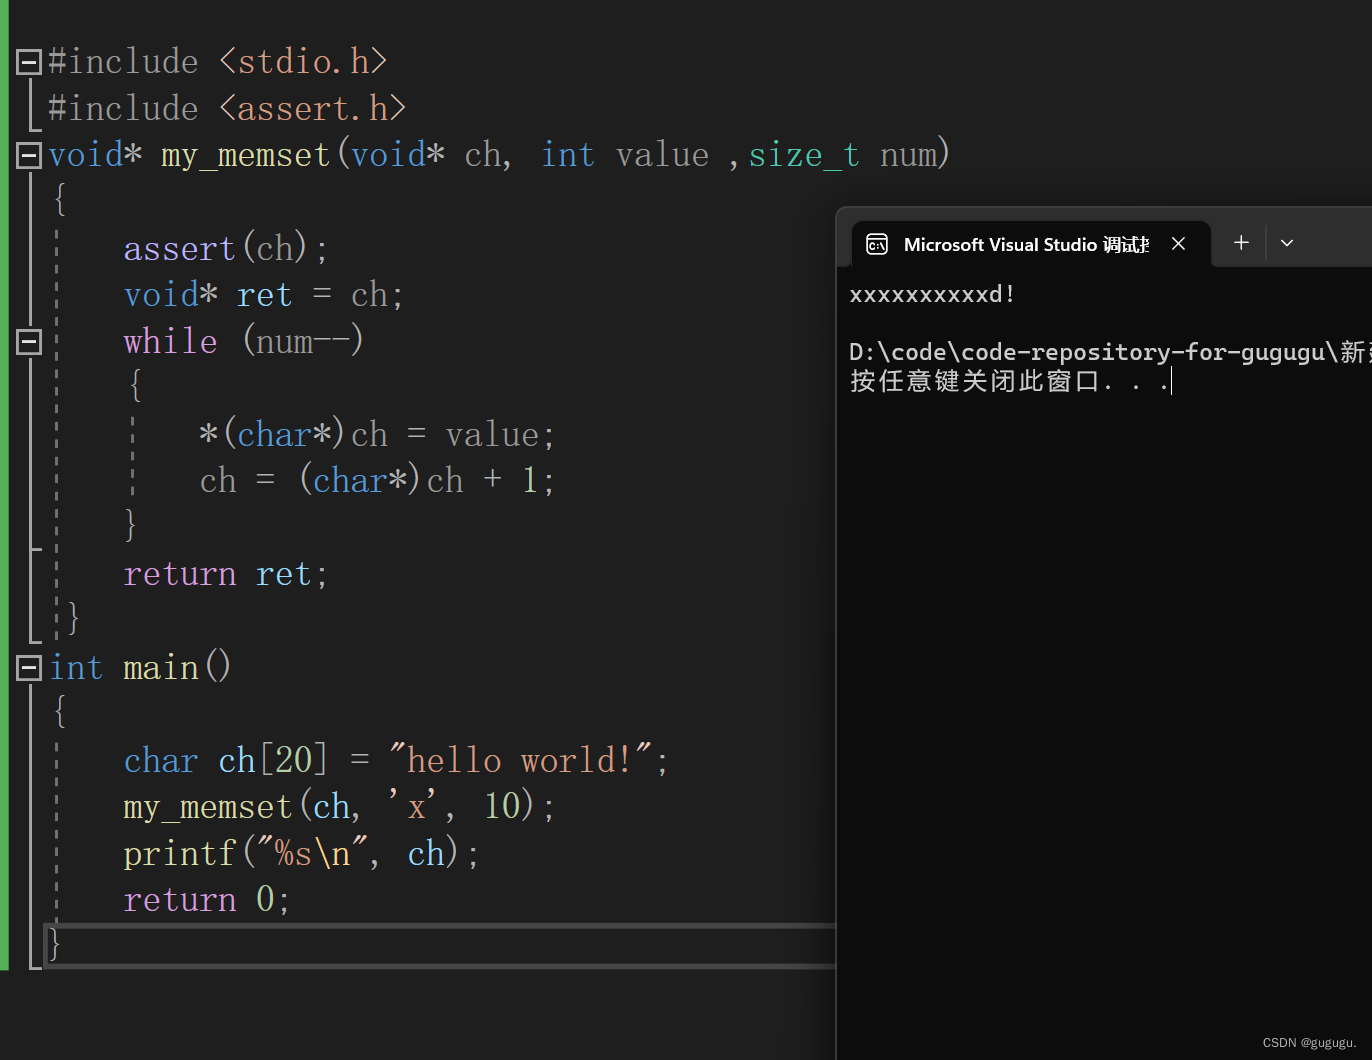The height and width of the screenshot is (1060, 1372).
Task: Click the '#include <stdio.h>' line
Action: coord(218,62)
